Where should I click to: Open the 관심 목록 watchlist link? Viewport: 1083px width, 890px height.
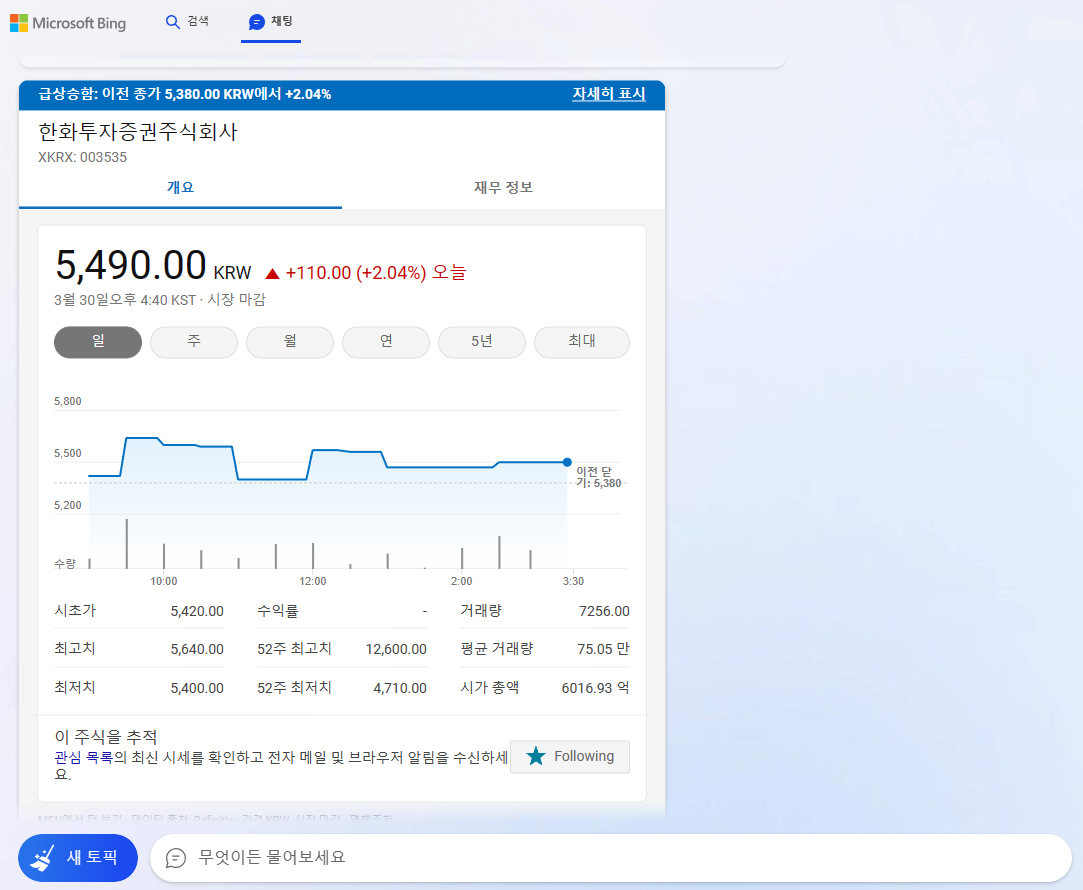coord(84,757)
